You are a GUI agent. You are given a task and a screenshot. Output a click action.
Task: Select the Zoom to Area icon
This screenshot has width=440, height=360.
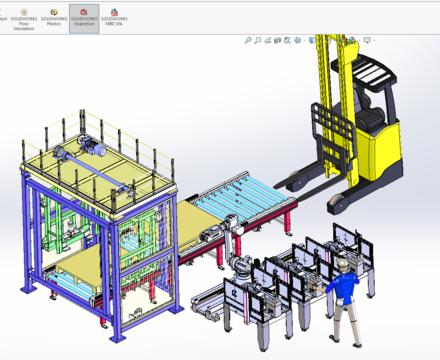[258, 41]
